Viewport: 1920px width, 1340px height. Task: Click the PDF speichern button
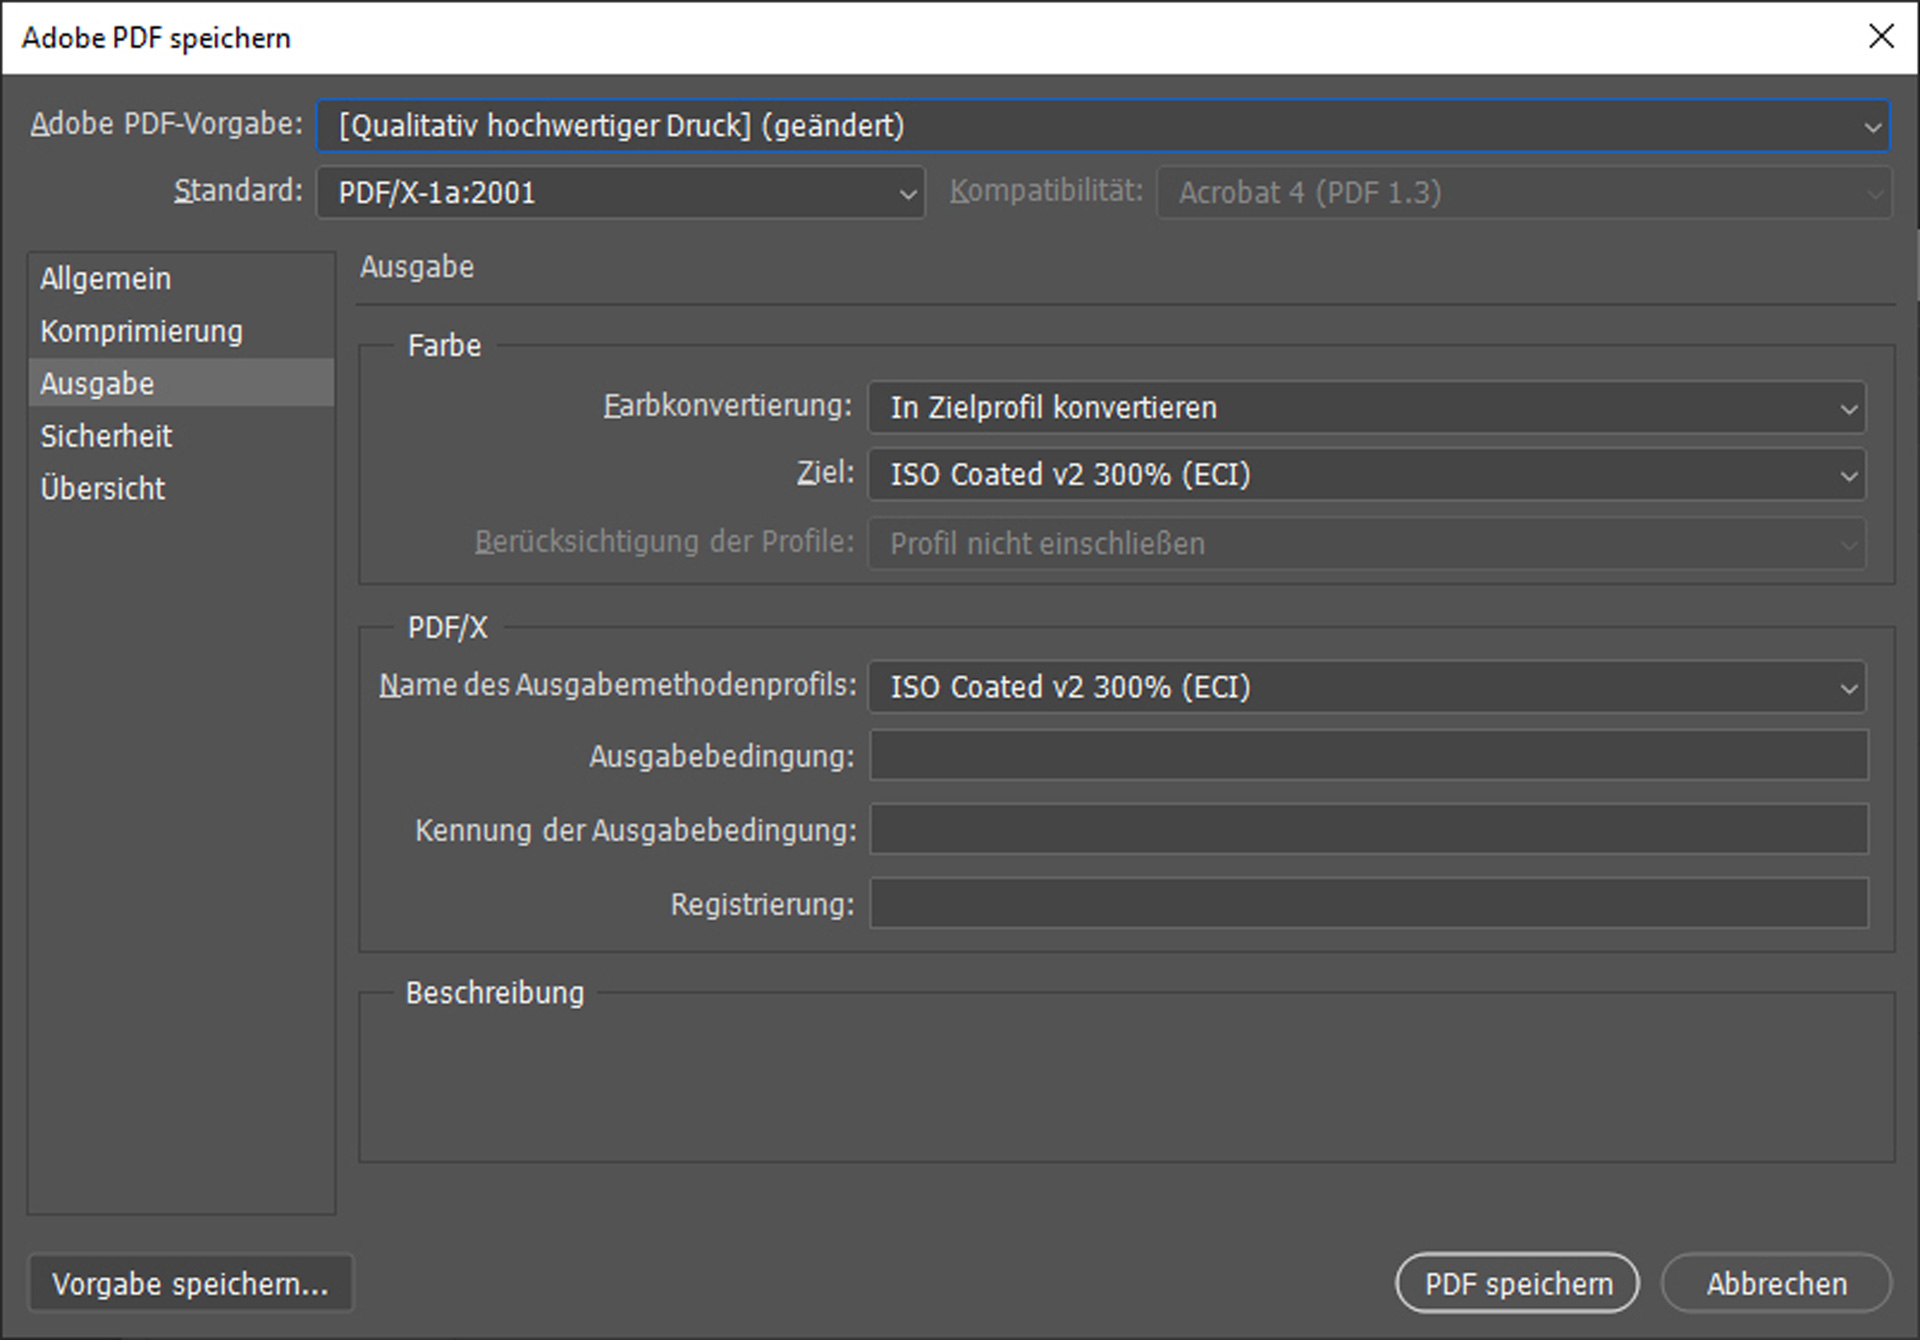(1517, 1283)
